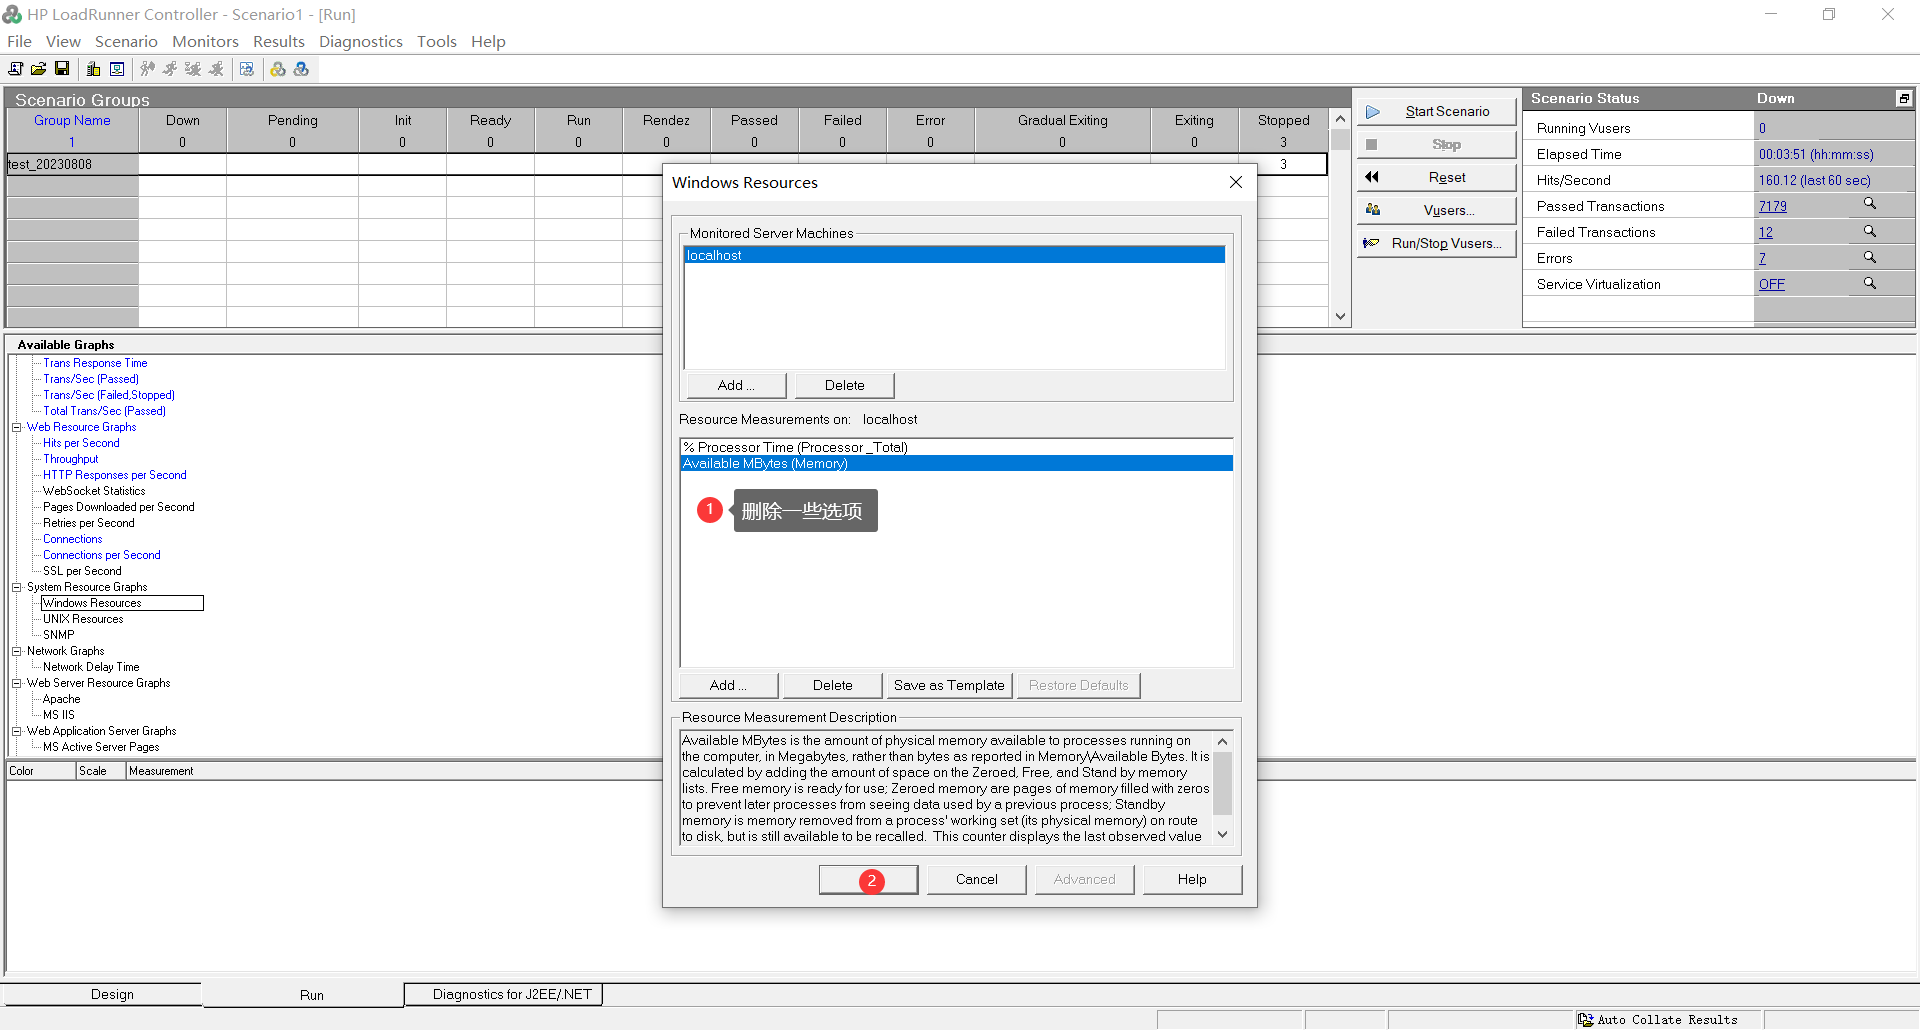Click Service Virtualization OFF link
The image size is (1920, 1030).
1771,284
